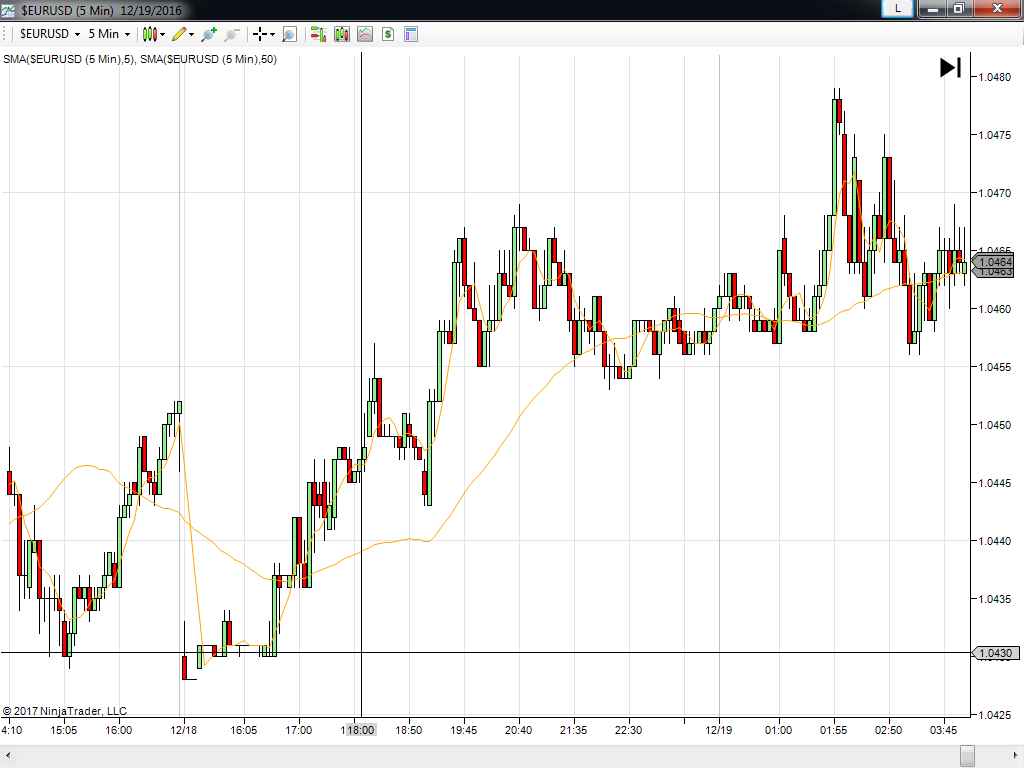This screenshot has width=1024, height=768.
Task: Click the L link button in title bar
Action: 897,8
